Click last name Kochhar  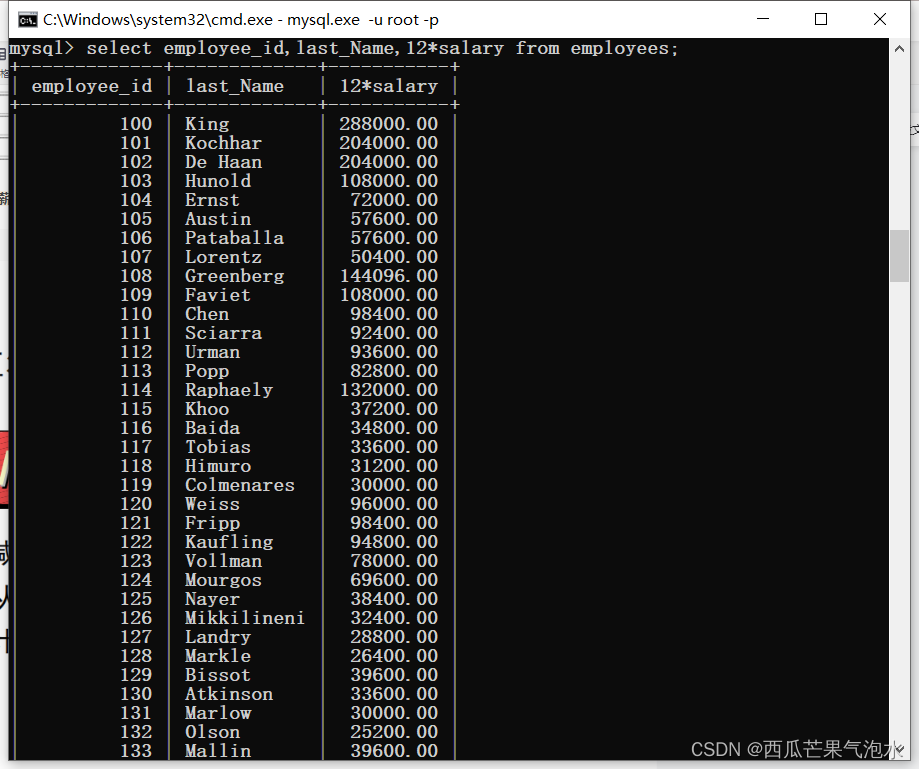(223, 143)
